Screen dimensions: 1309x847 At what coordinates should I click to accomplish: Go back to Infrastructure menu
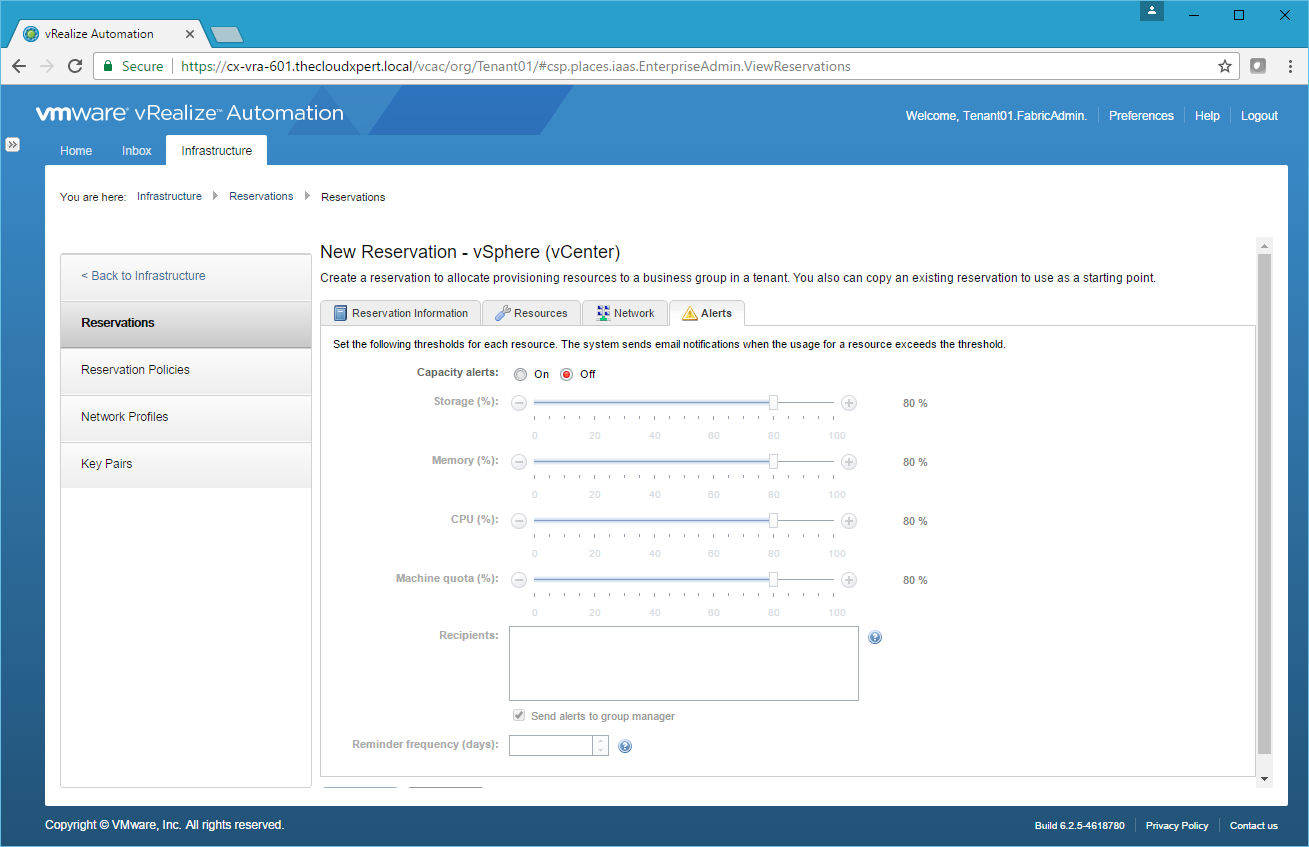pyautogui.click(x=143, y=276)
